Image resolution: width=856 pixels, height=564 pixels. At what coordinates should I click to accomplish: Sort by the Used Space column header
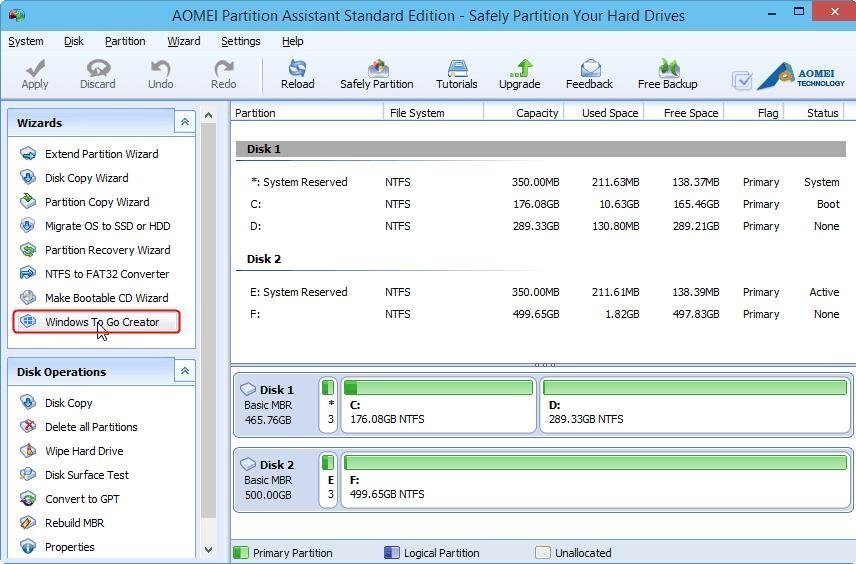pos(604,113)
